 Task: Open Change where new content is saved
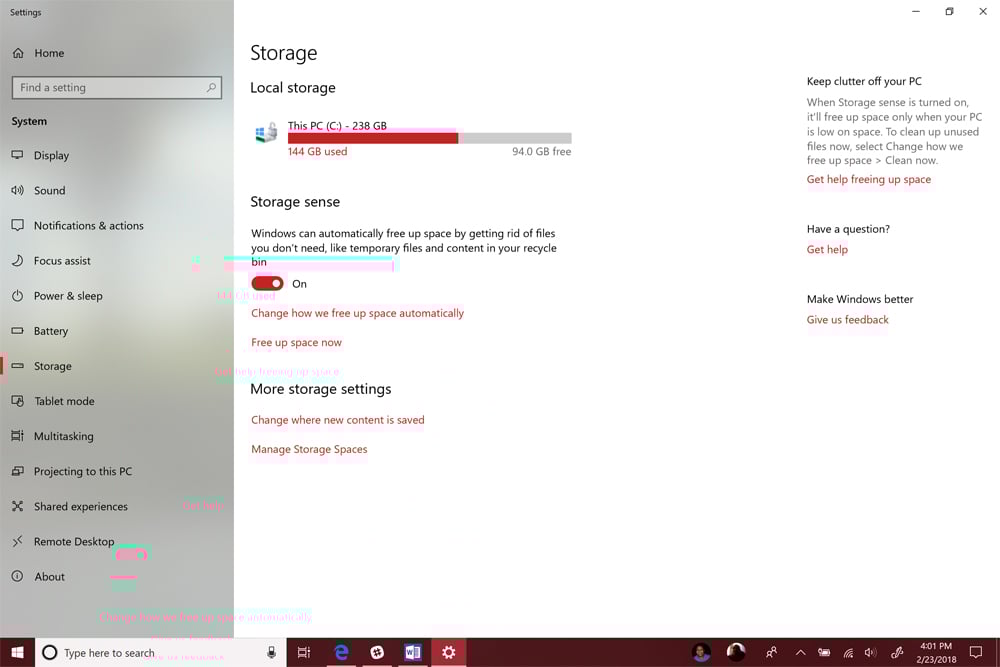click(x=337, y=420)
